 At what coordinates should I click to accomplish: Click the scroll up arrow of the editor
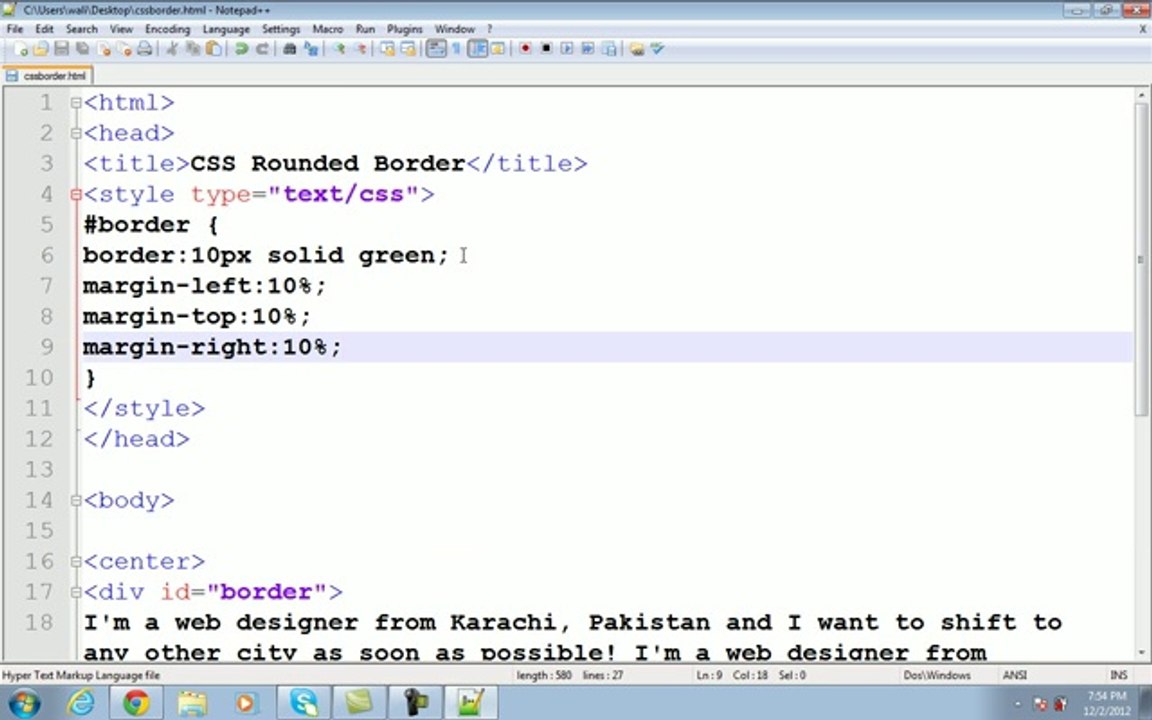click(x=1141, y=95)
